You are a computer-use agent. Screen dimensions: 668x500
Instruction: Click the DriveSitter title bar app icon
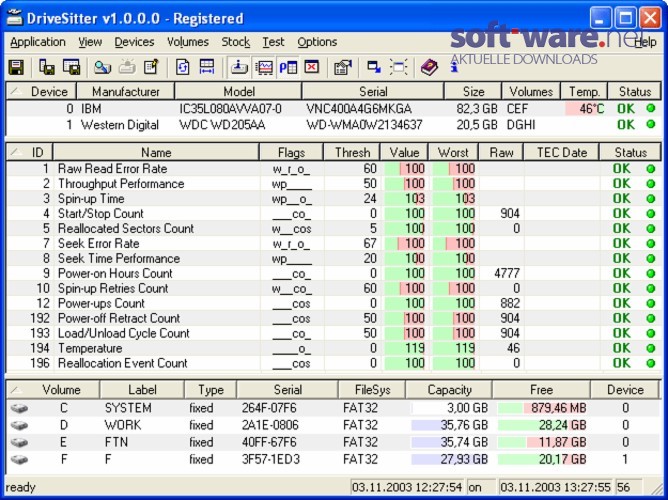click(x=14, y=18)
